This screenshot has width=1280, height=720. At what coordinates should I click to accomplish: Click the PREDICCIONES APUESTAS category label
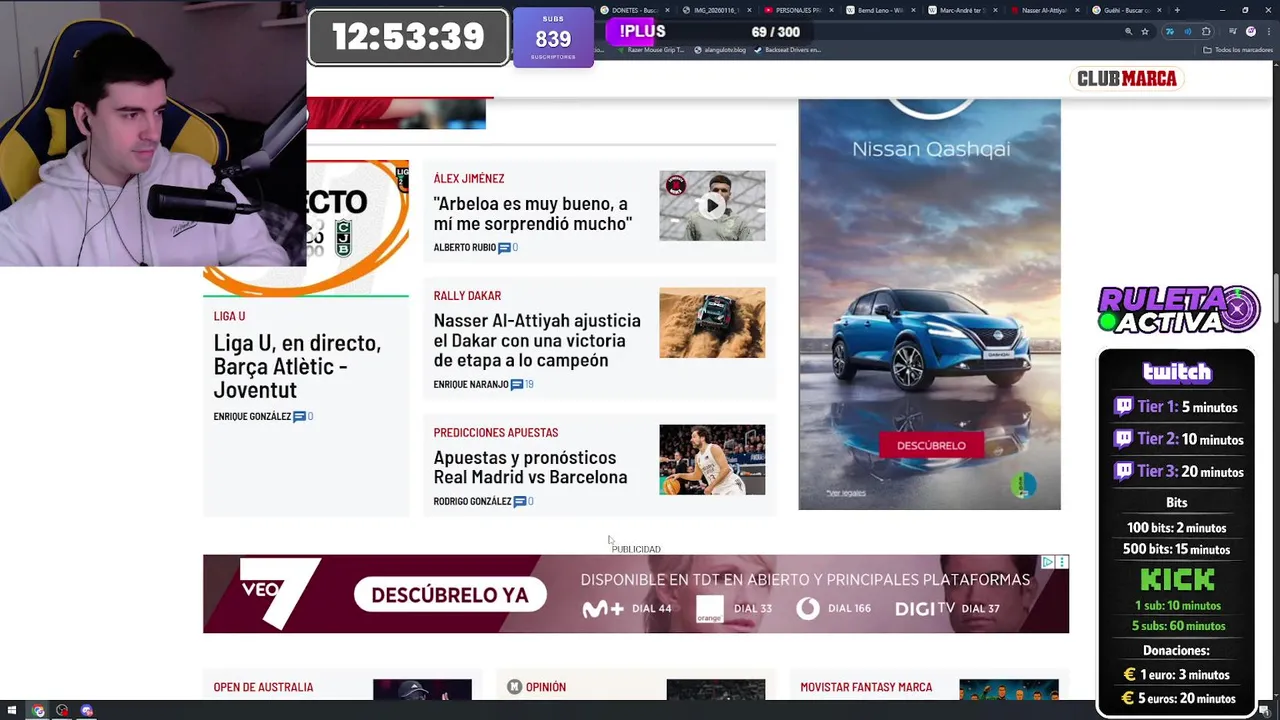[x=496, y=433]
